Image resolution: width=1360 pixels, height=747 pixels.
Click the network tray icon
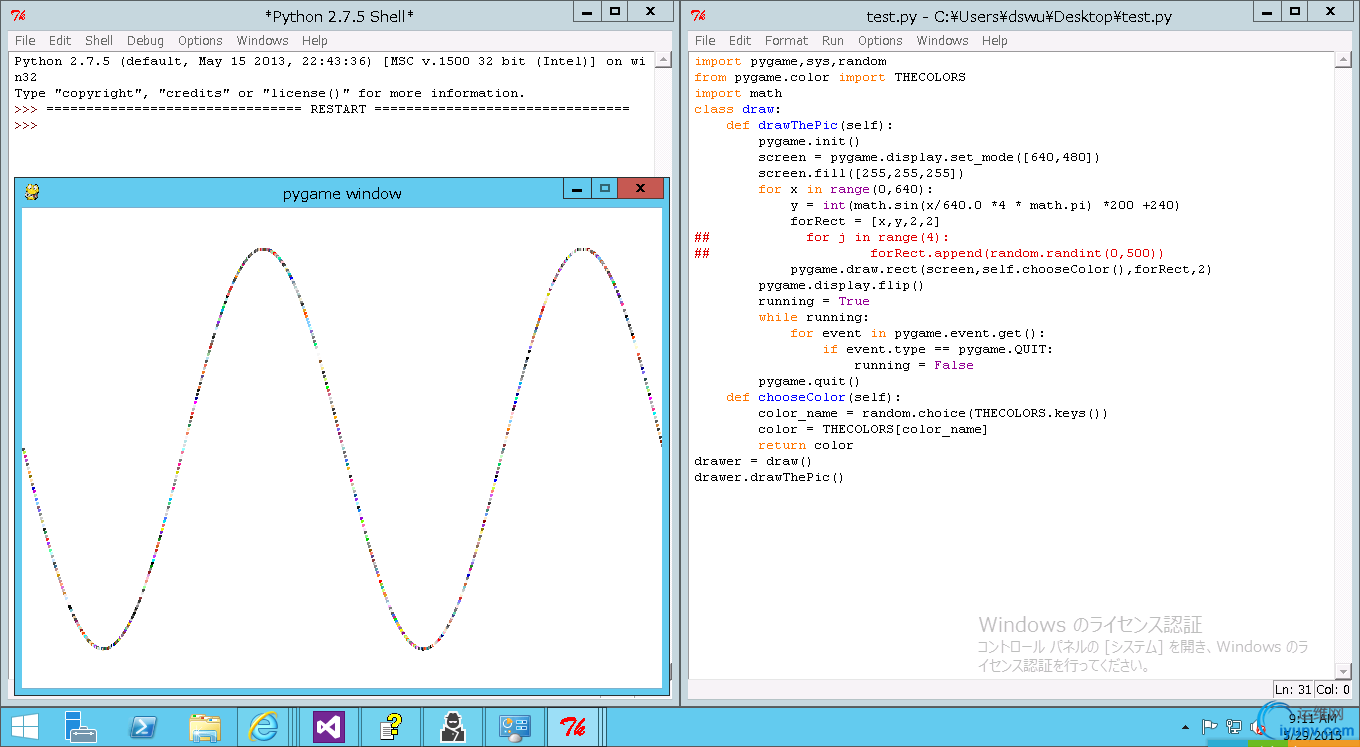click(1234, 727)
